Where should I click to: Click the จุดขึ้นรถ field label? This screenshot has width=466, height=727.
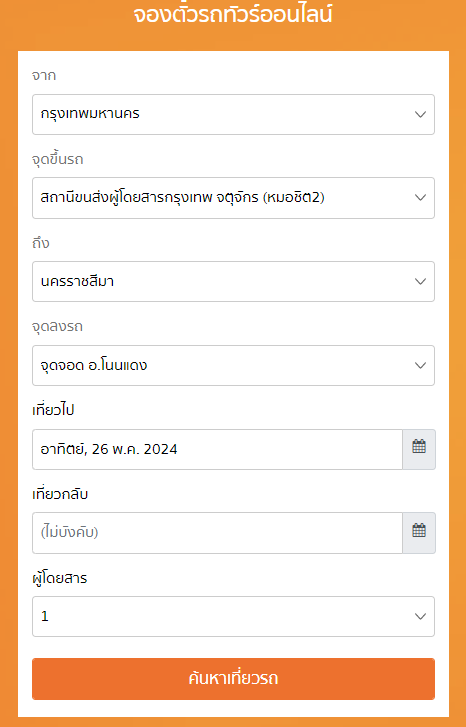57,159
